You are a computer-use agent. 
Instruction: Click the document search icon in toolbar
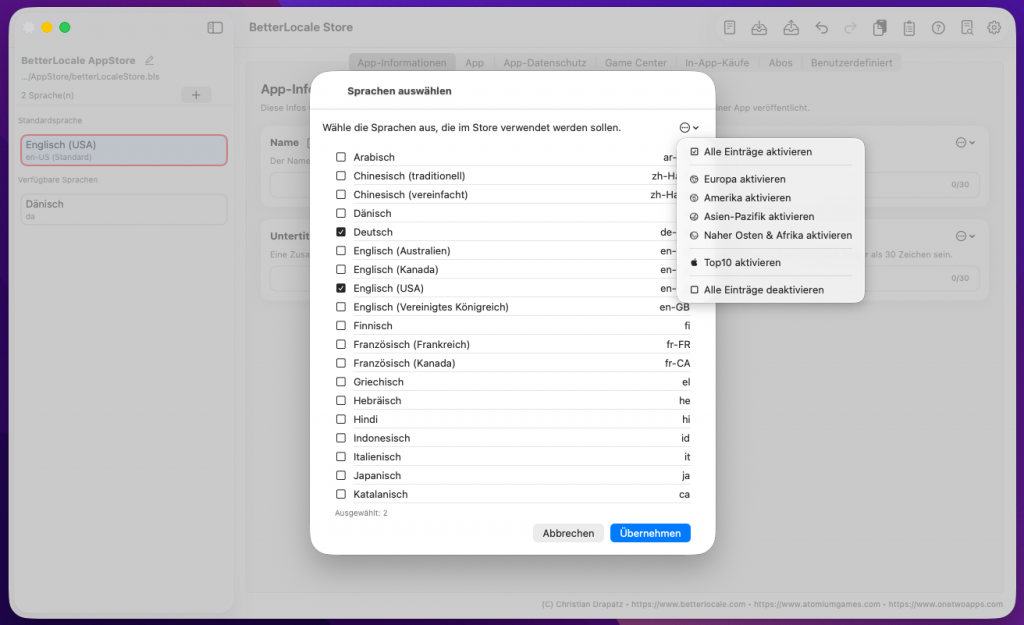(966, 28)
